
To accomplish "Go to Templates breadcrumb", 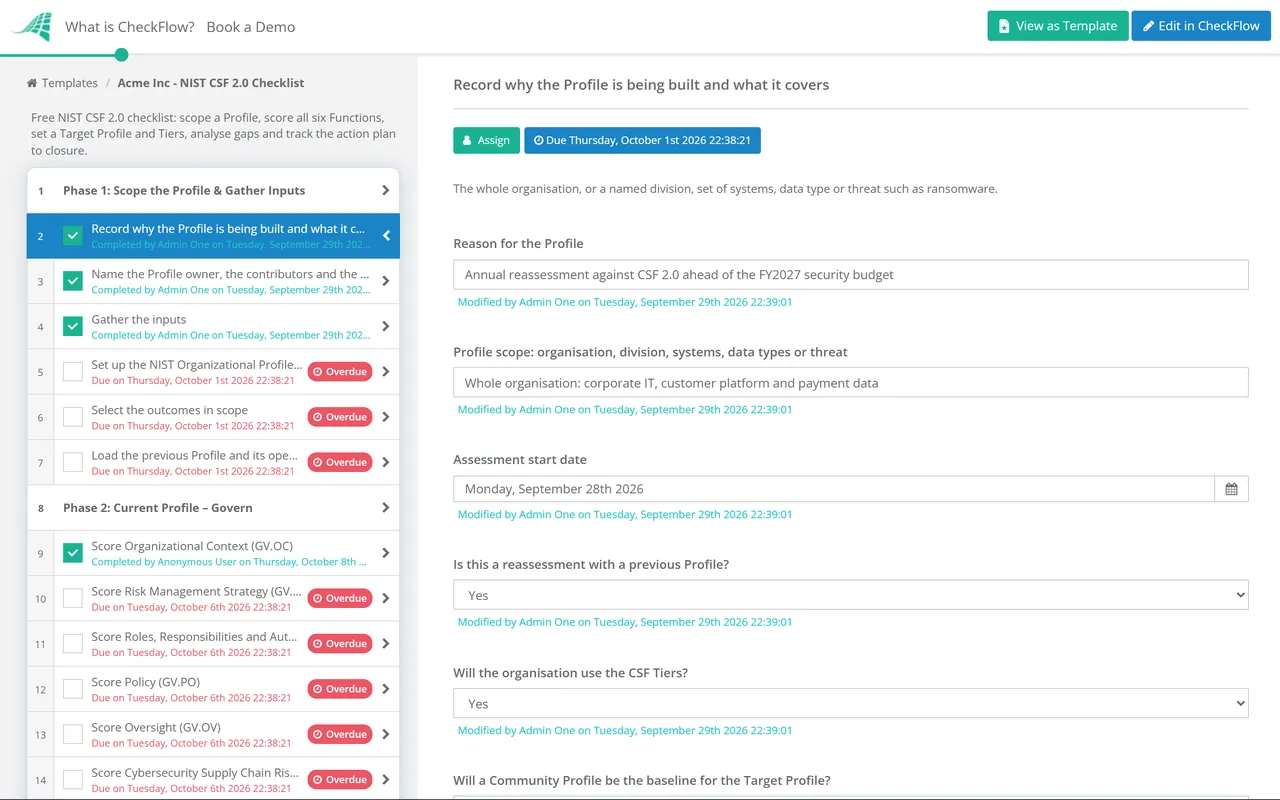I will tap(70, 83).
